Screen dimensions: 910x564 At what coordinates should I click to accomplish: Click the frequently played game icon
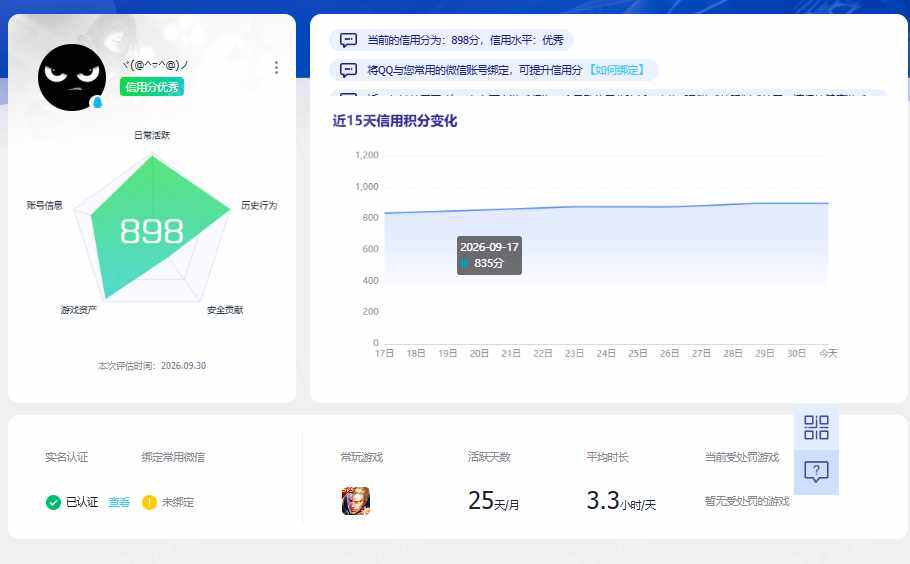(x=356, y=501)
